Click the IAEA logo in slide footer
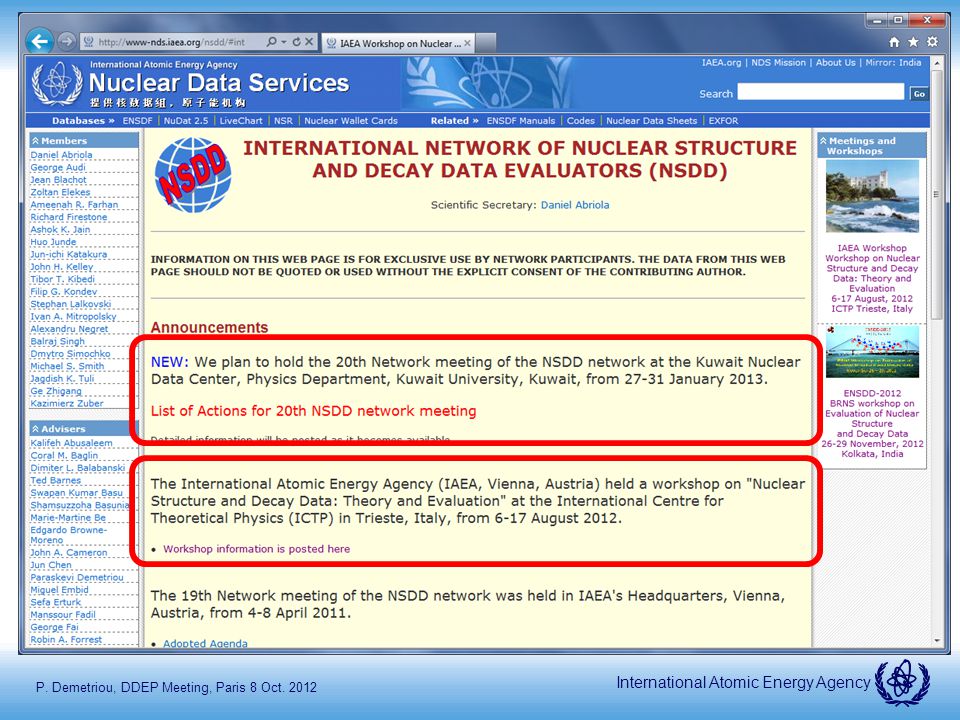 902,682
